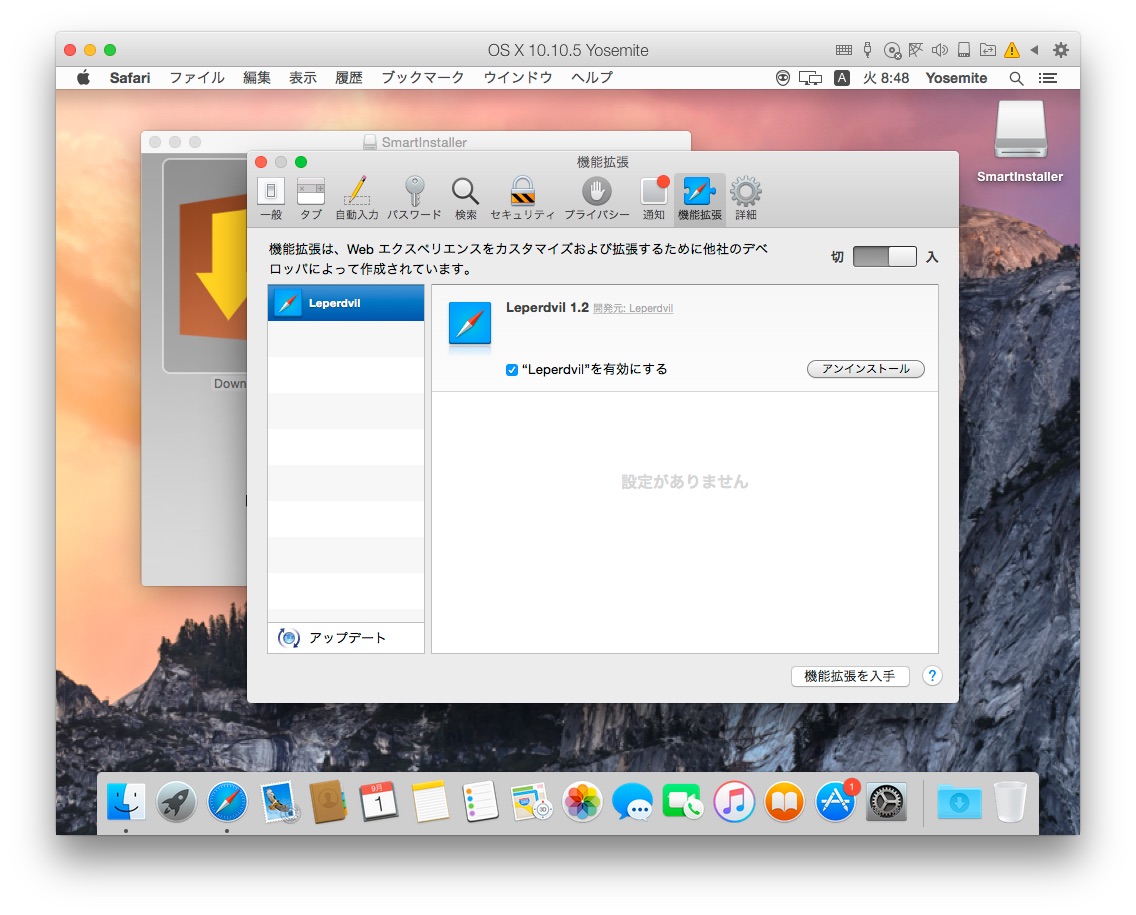Click the アップデート row

[x=346, y=638]
